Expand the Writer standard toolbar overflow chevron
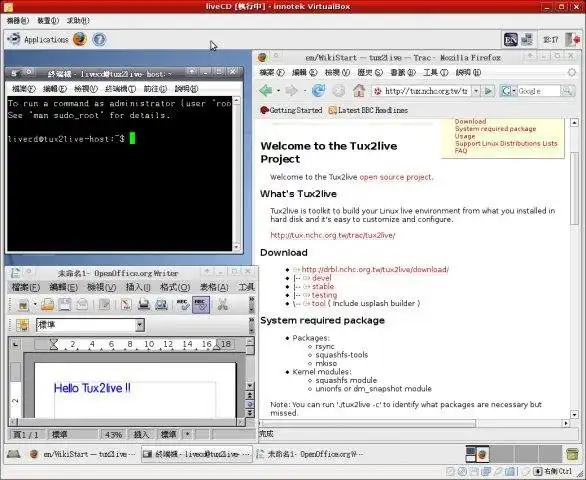Image resolution: width=586 pixels, height=480 pixels. coord(252,300)
